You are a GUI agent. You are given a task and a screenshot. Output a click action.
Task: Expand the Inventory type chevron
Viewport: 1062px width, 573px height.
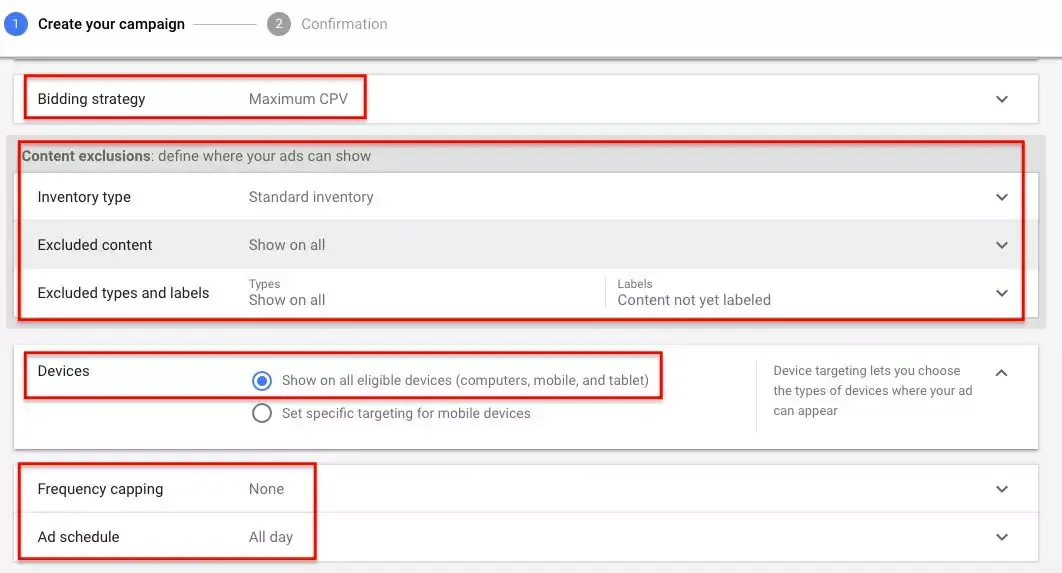tap(1002, 197)
